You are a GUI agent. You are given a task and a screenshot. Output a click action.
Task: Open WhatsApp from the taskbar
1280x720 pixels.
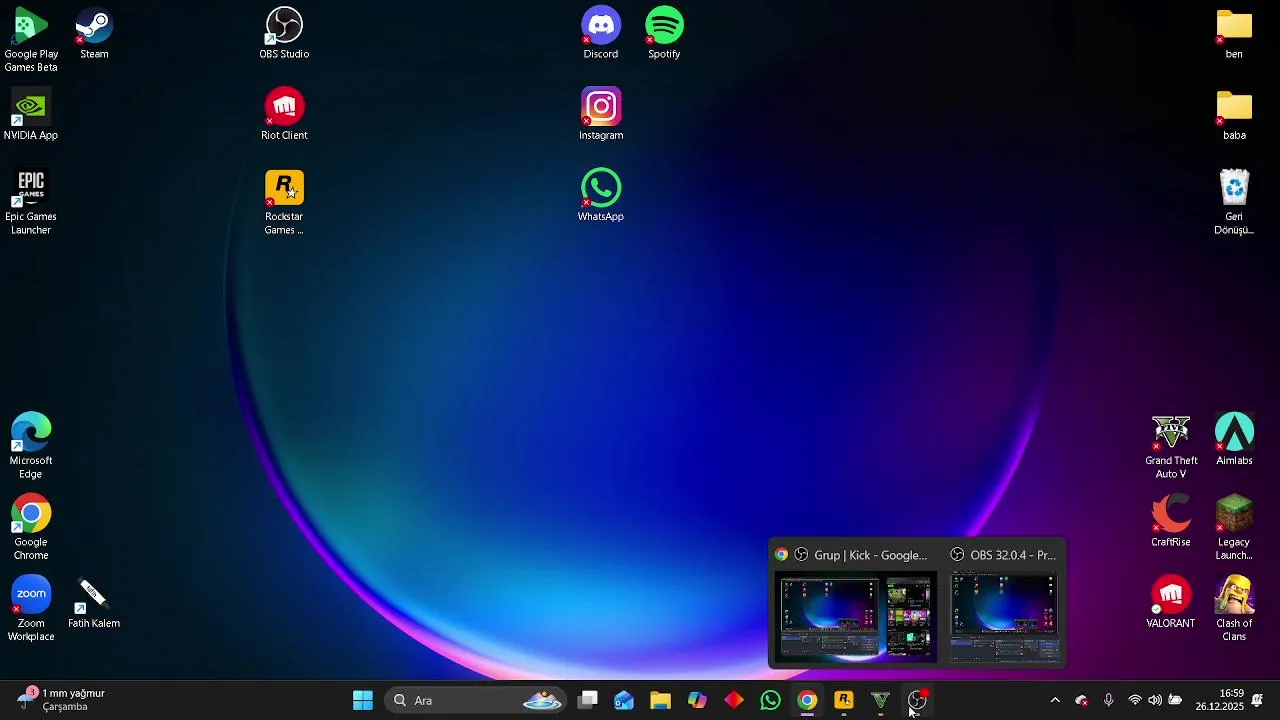(770, 700)
